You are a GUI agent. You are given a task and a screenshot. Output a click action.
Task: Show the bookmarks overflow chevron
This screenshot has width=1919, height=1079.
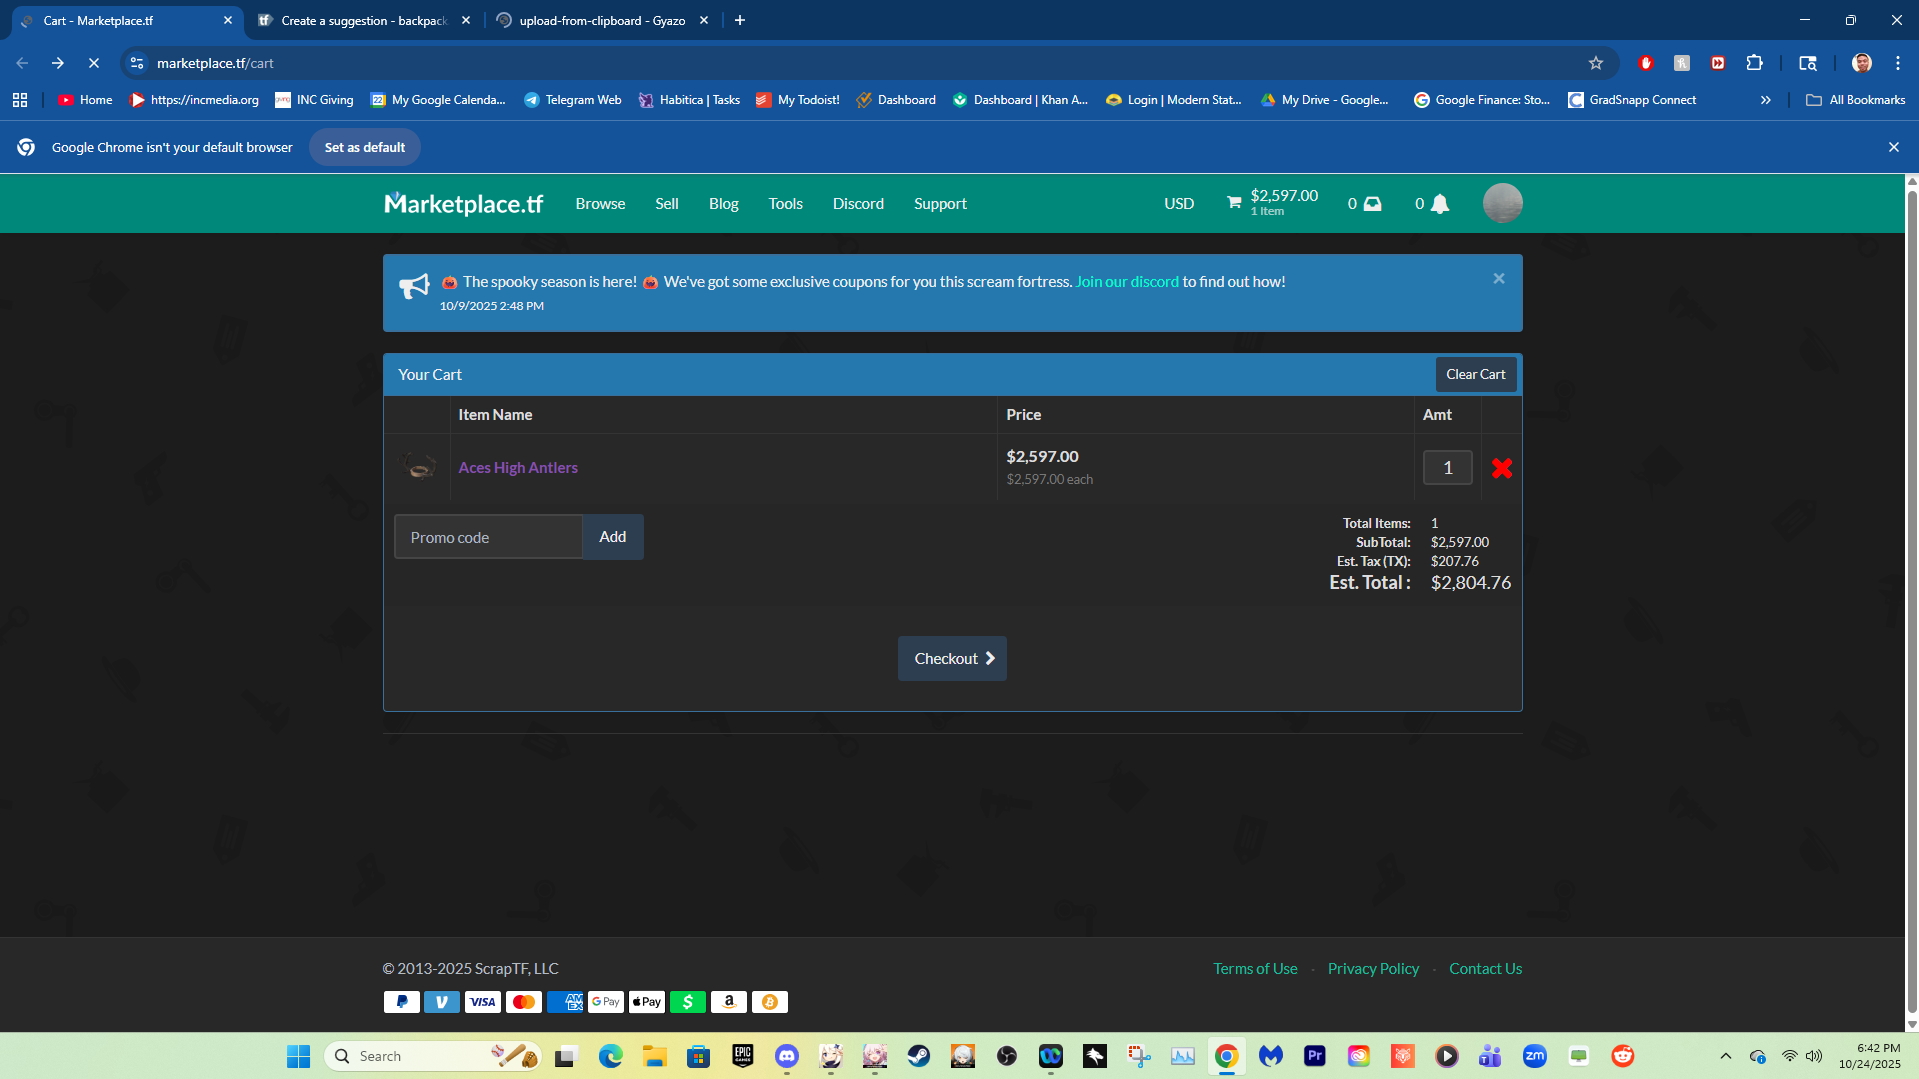[x=1766, y=100]
